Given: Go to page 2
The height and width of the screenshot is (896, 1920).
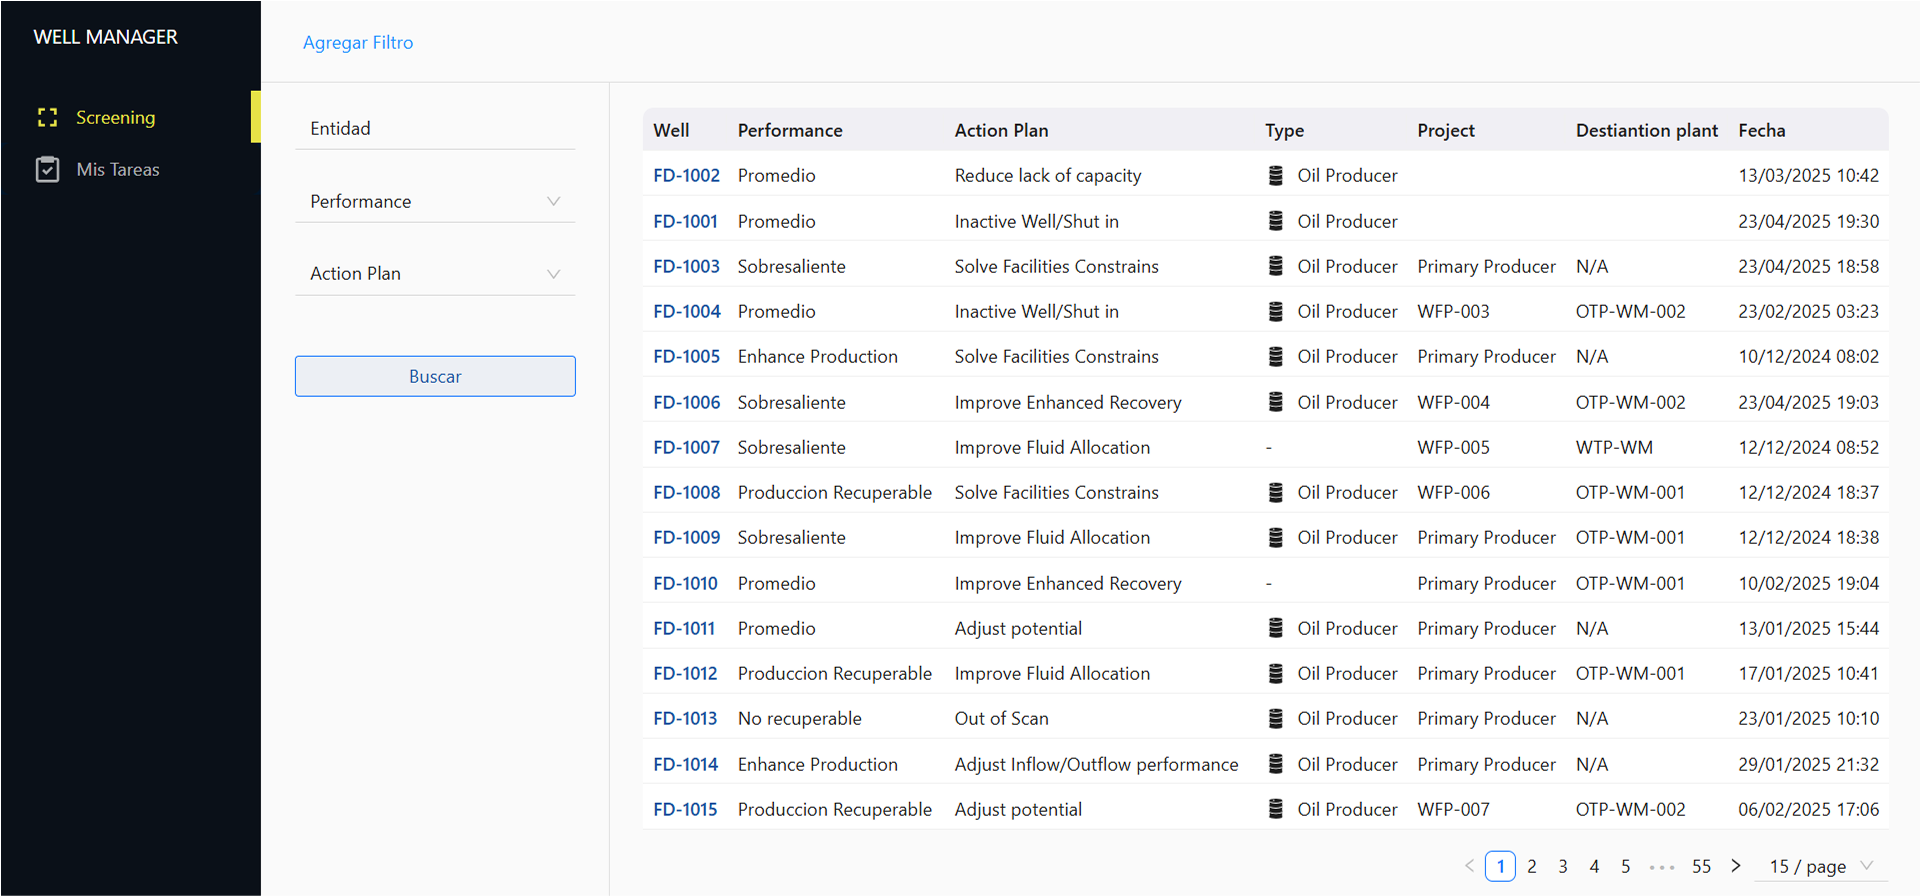Looking at the screenshot, I should (x=1532, y=866).
